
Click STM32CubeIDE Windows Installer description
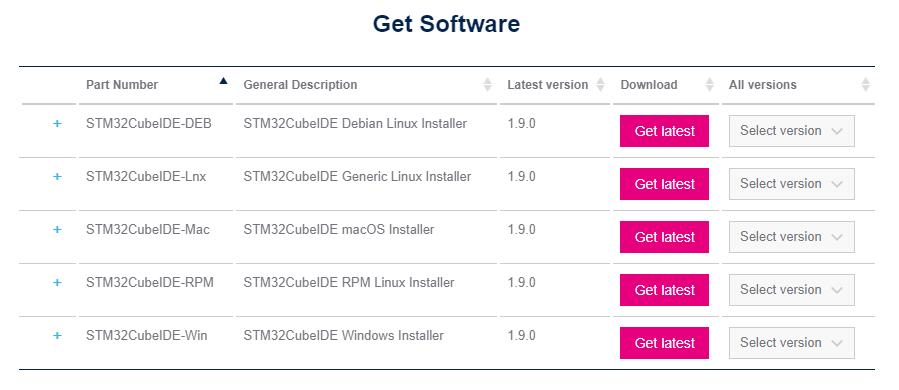click(343, 336)
